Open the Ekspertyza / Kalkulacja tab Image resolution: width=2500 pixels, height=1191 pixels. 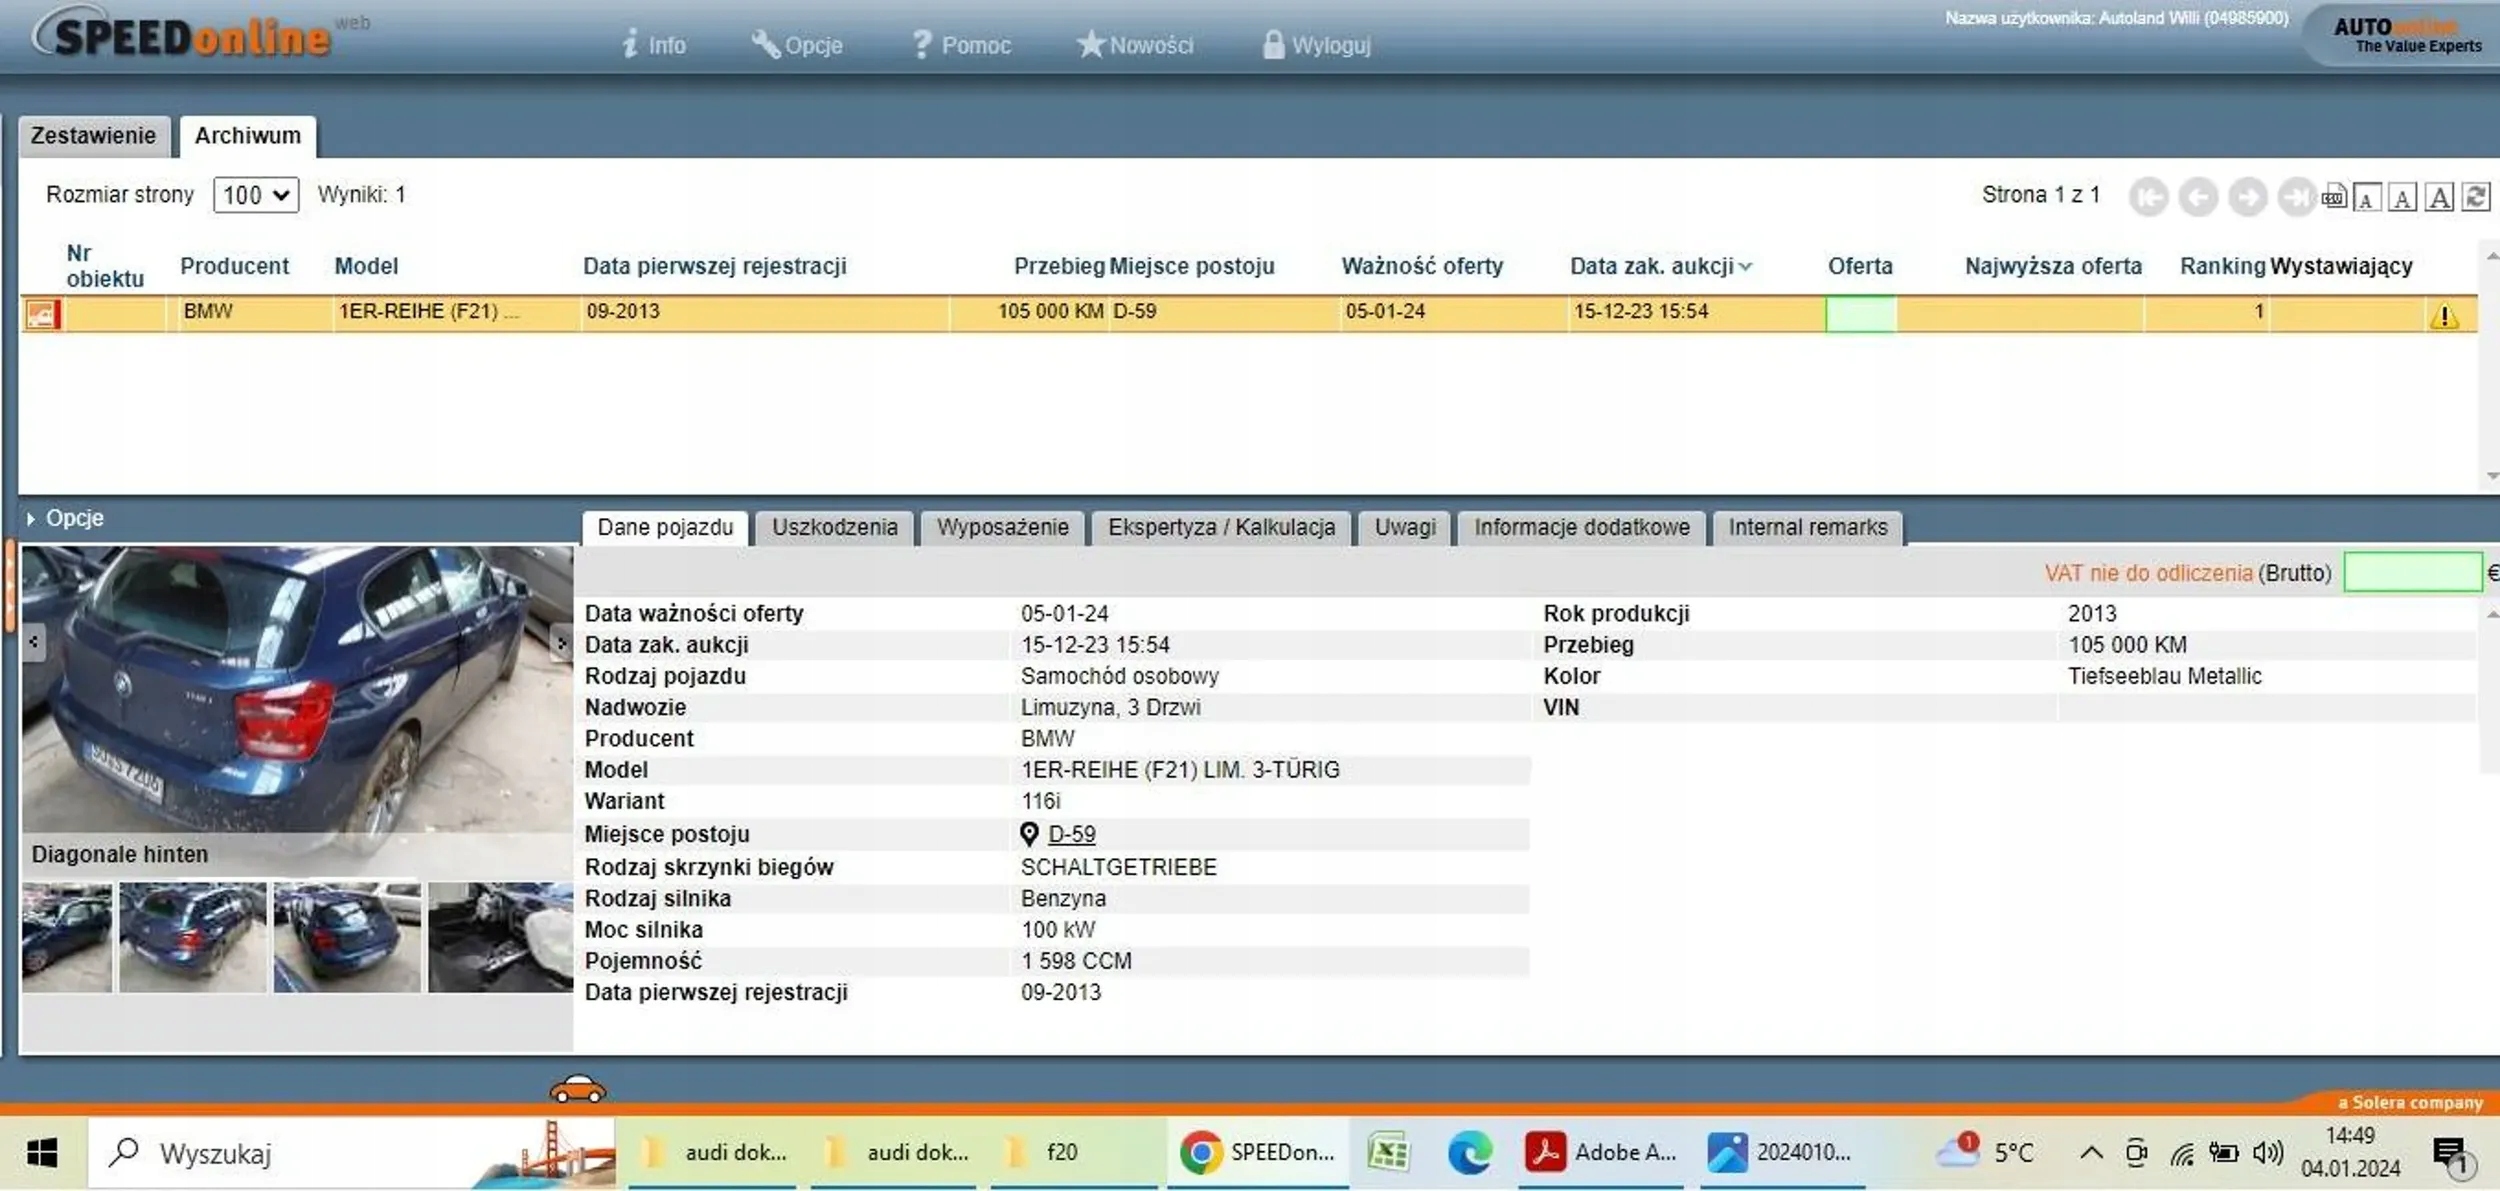(x=1221, y=527)
